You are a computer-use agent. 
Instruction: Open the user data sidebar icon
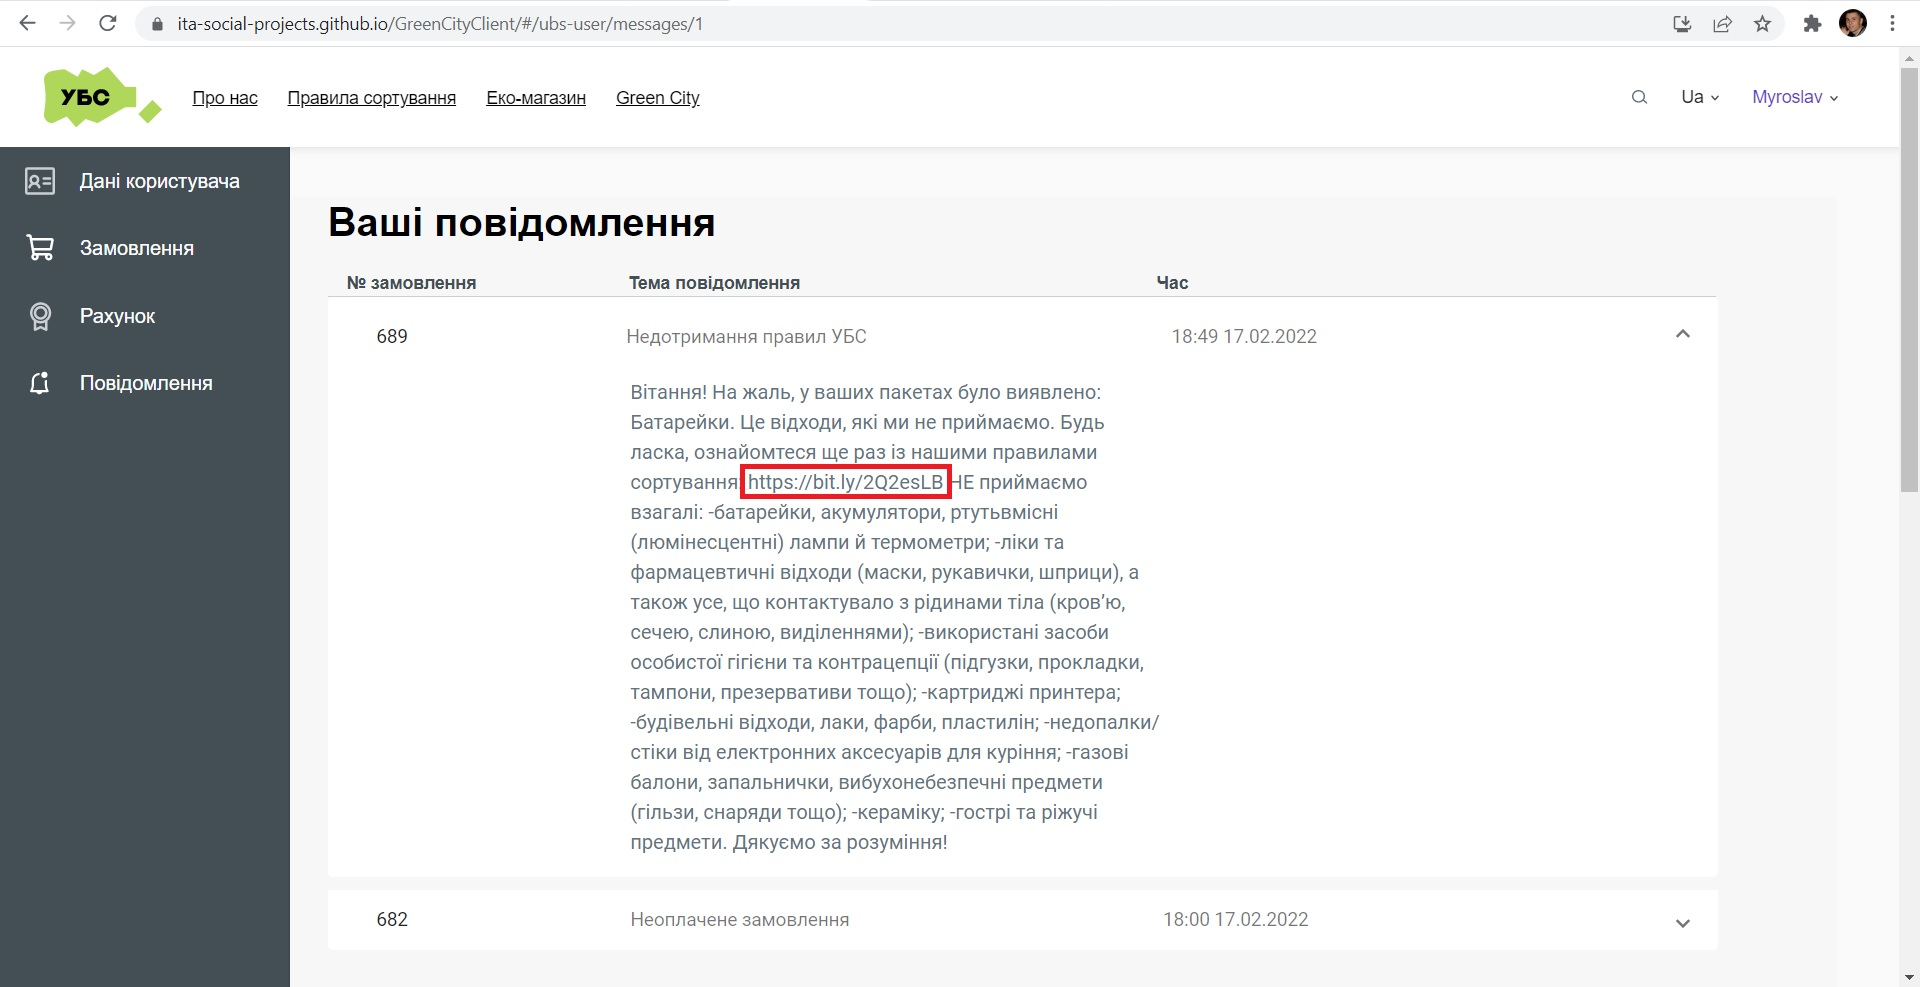click(x=40, y=181)
